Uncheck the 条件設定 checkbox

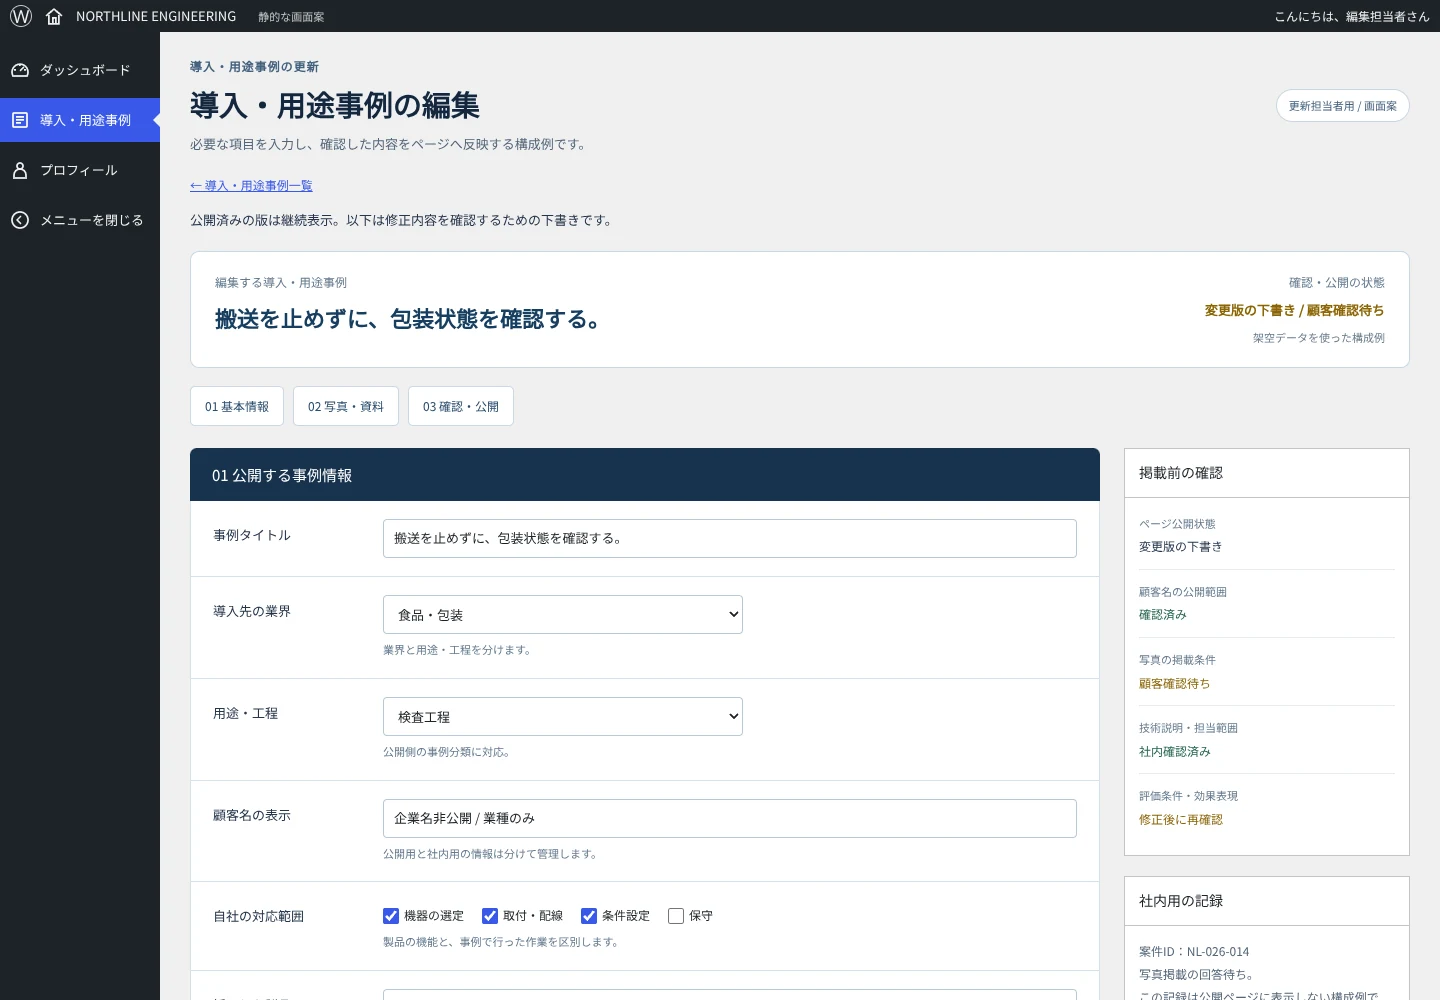(589, 916)
